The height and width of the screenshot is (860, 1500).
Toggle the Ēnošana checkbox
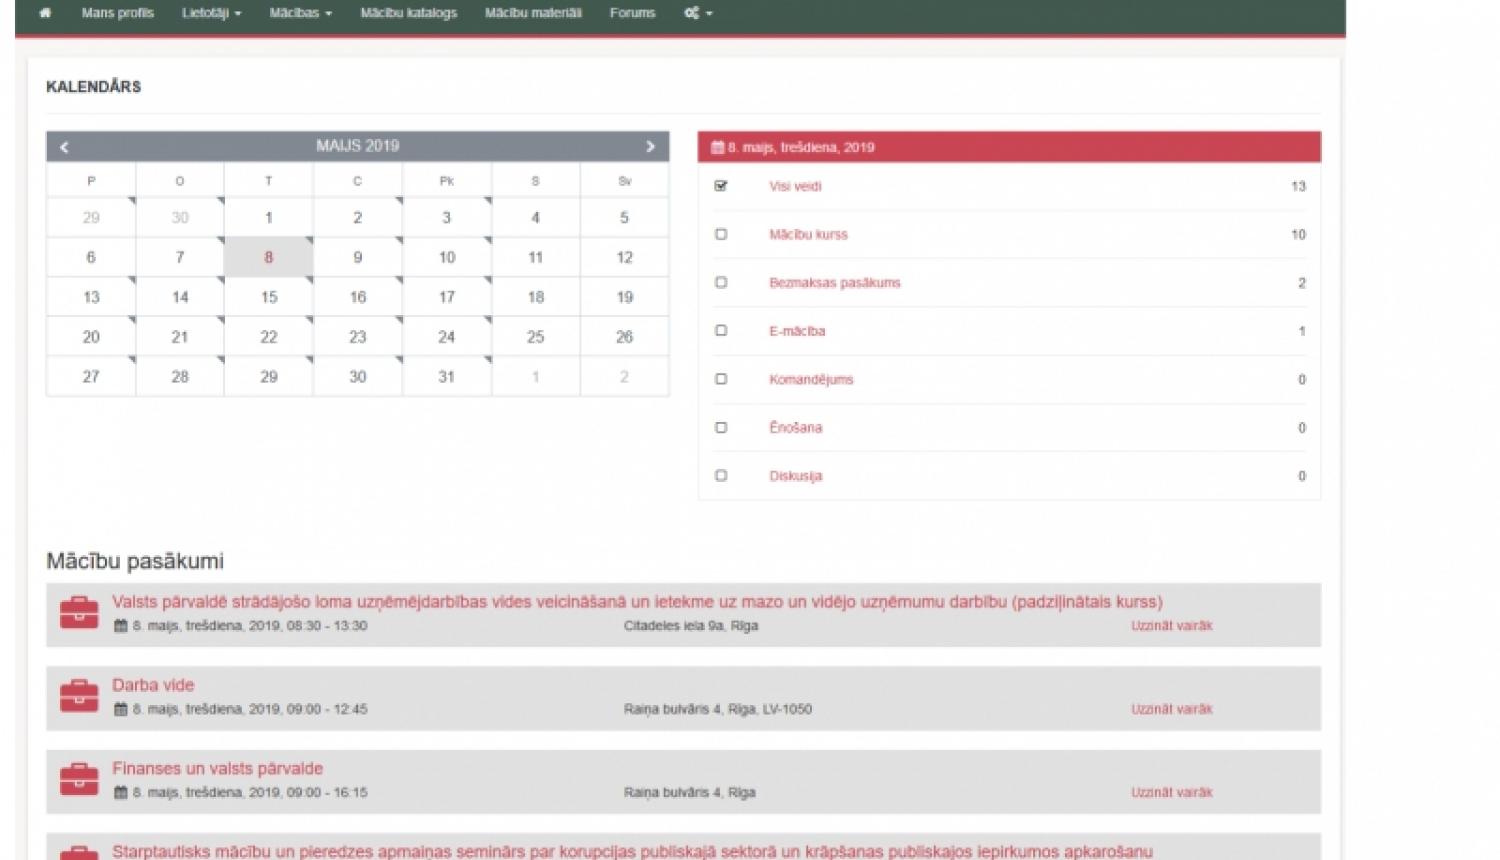tap(721, 427)
